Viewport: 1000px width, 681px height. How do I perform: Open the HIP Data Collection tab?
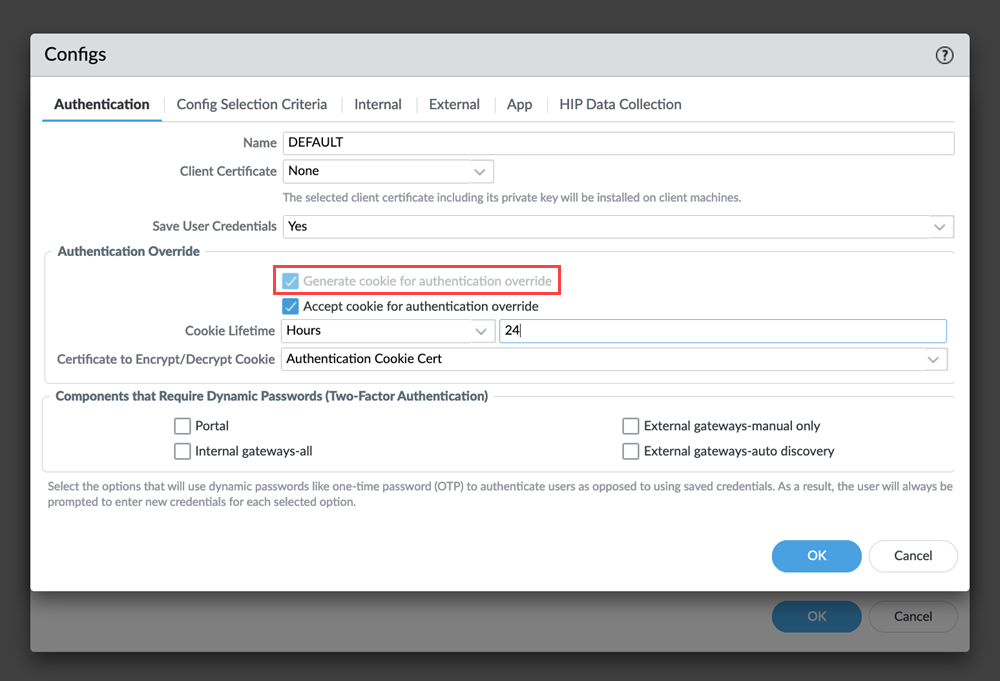click(620, 104)
